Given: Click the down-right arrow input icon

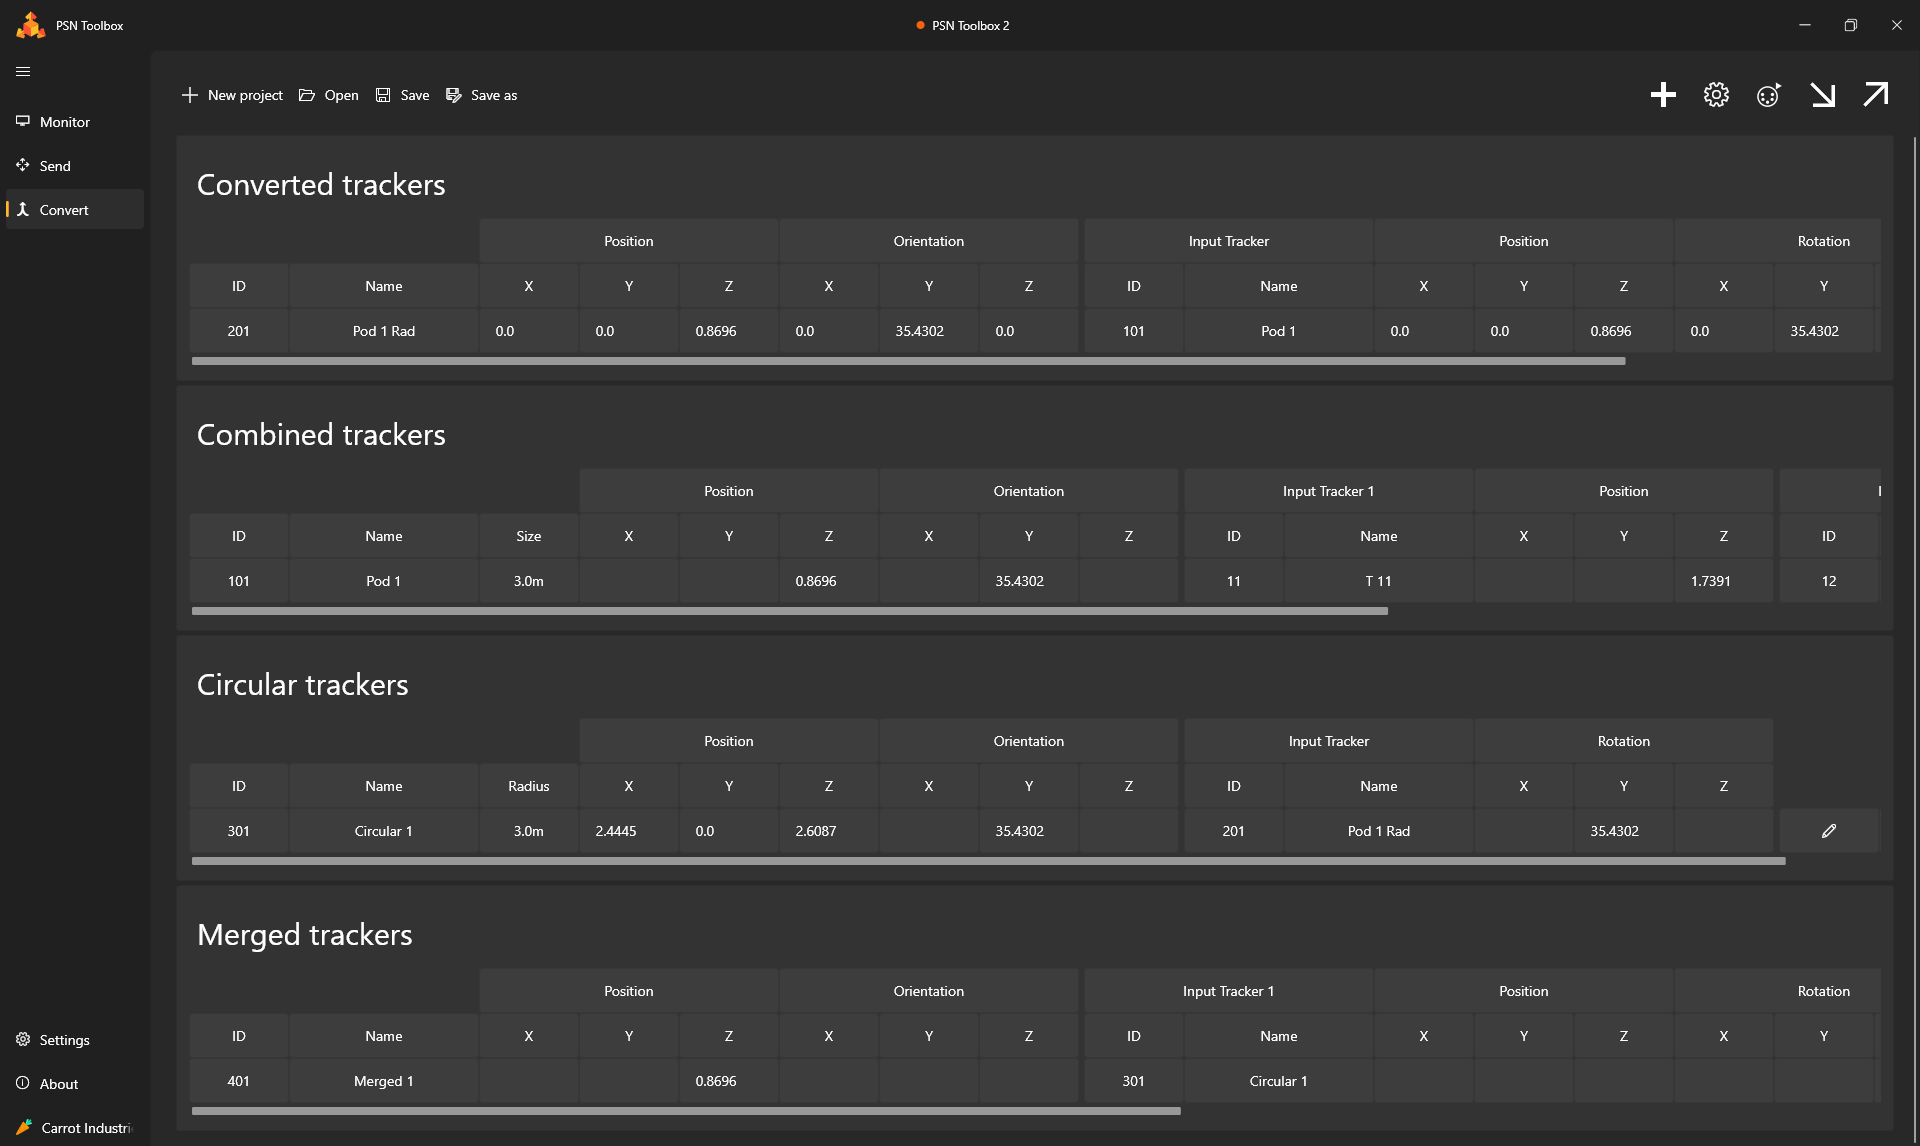Looking at the screenshot, I should [1822, 95].
